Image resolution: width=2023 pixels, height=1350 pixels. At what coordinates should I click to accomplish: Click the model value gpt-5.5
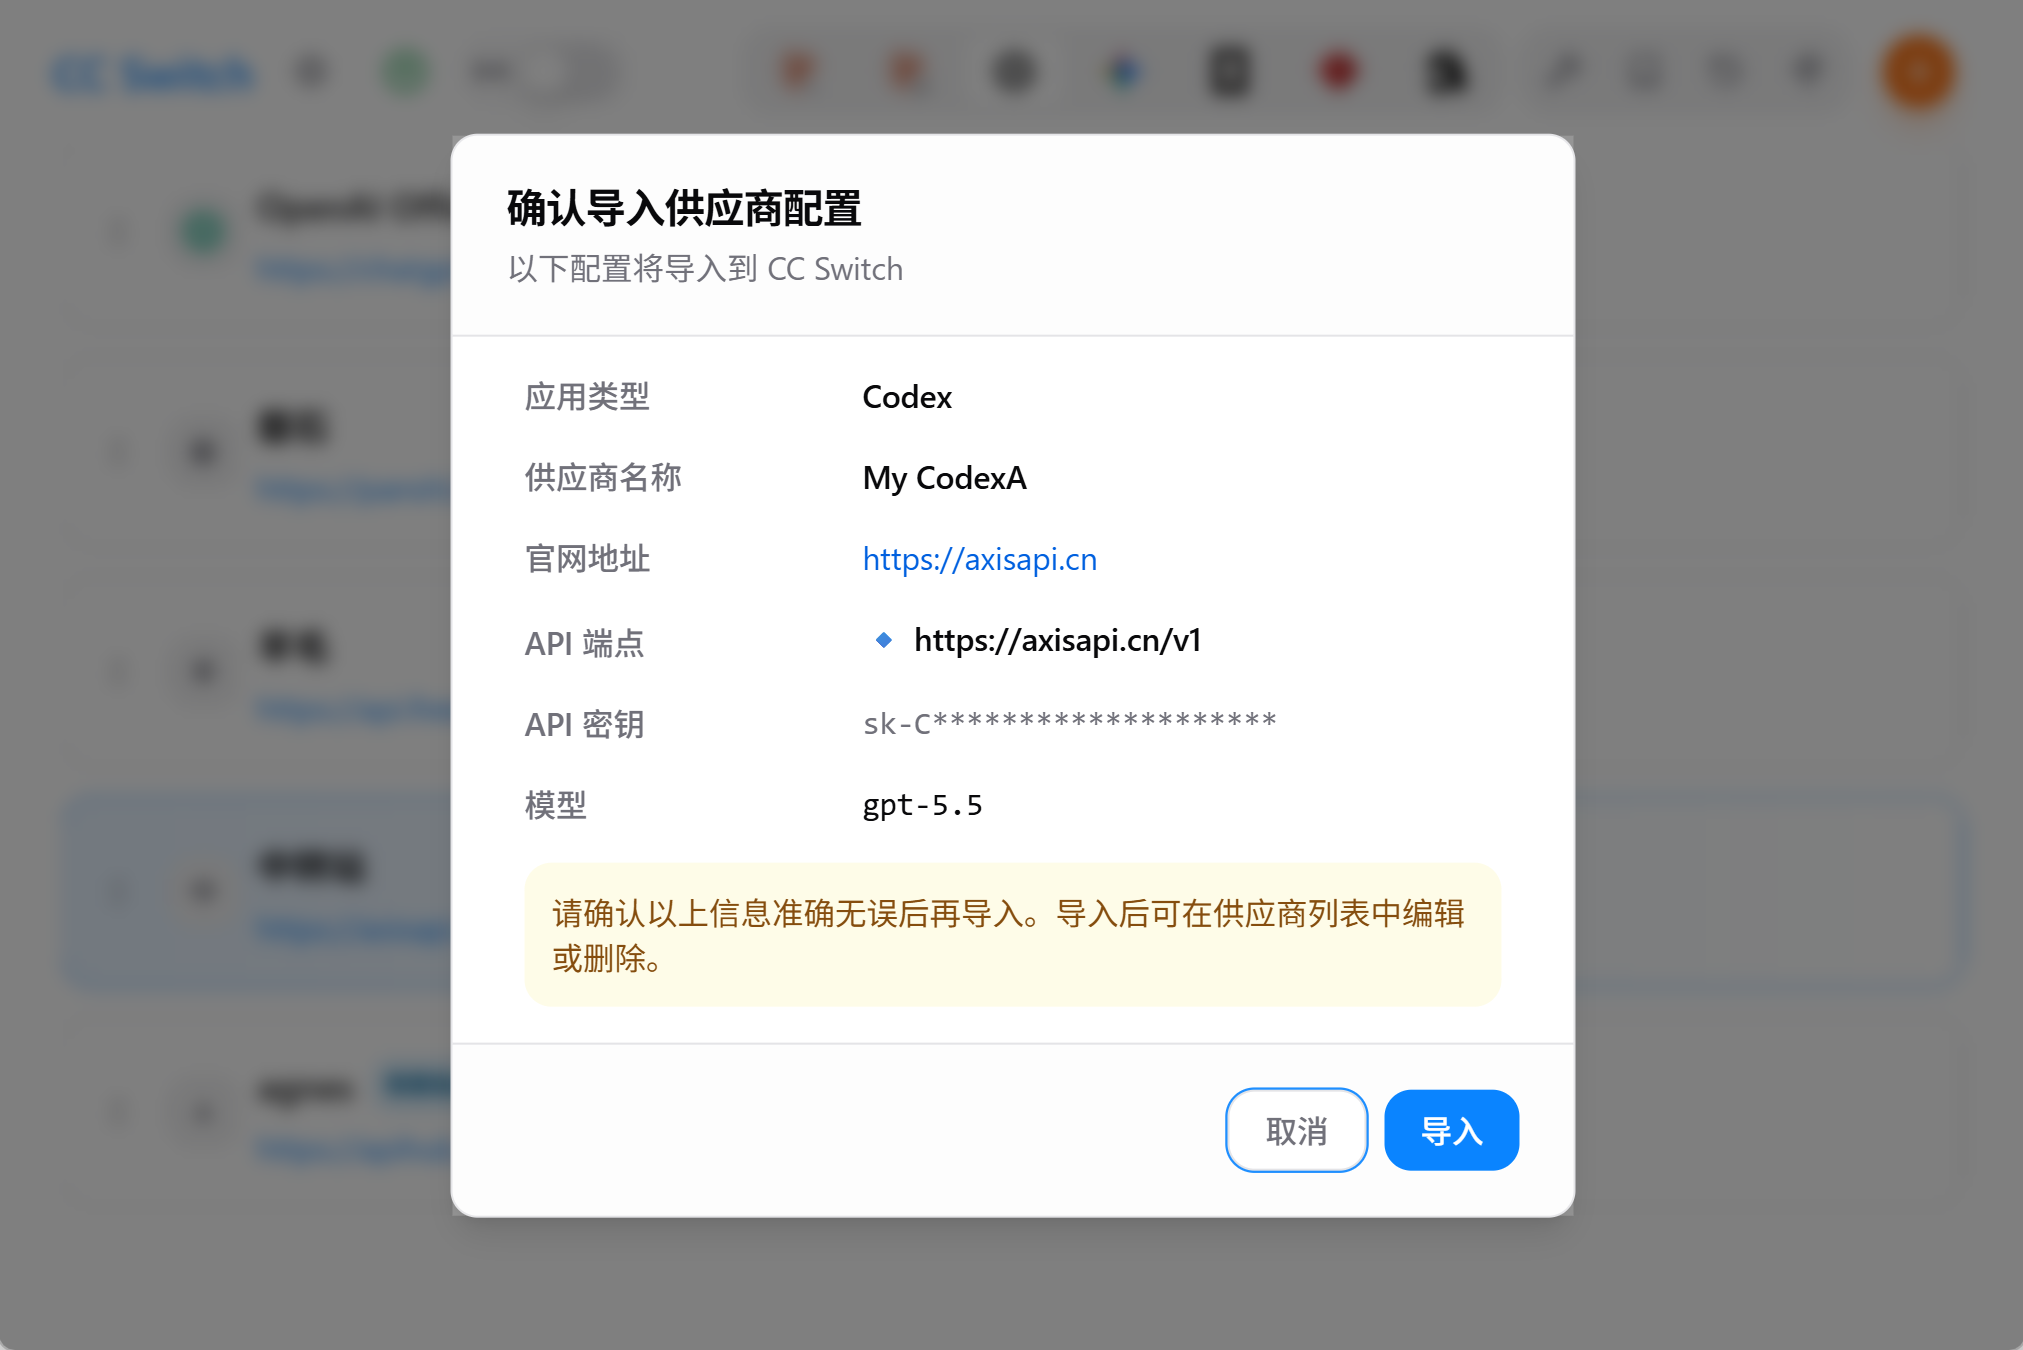click(922, 805)
